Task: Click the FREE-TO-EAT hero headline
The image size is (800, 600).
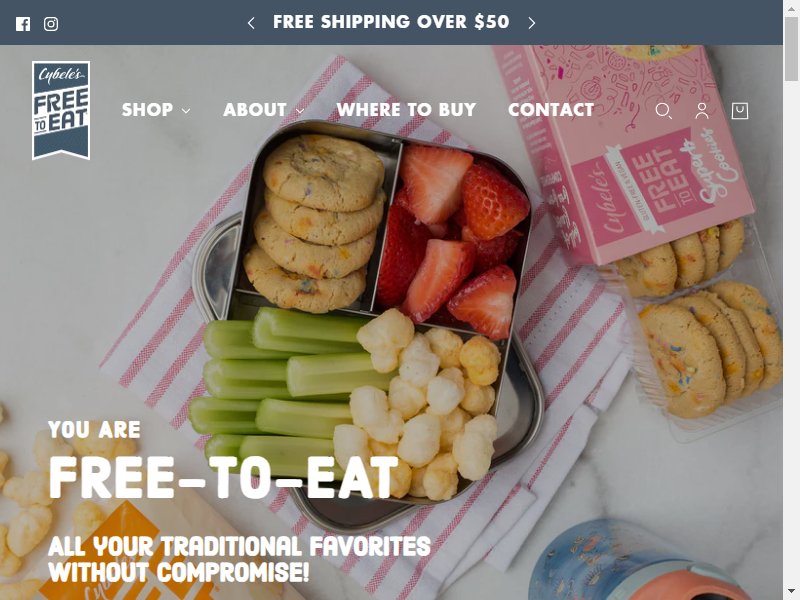Action: 223,478
